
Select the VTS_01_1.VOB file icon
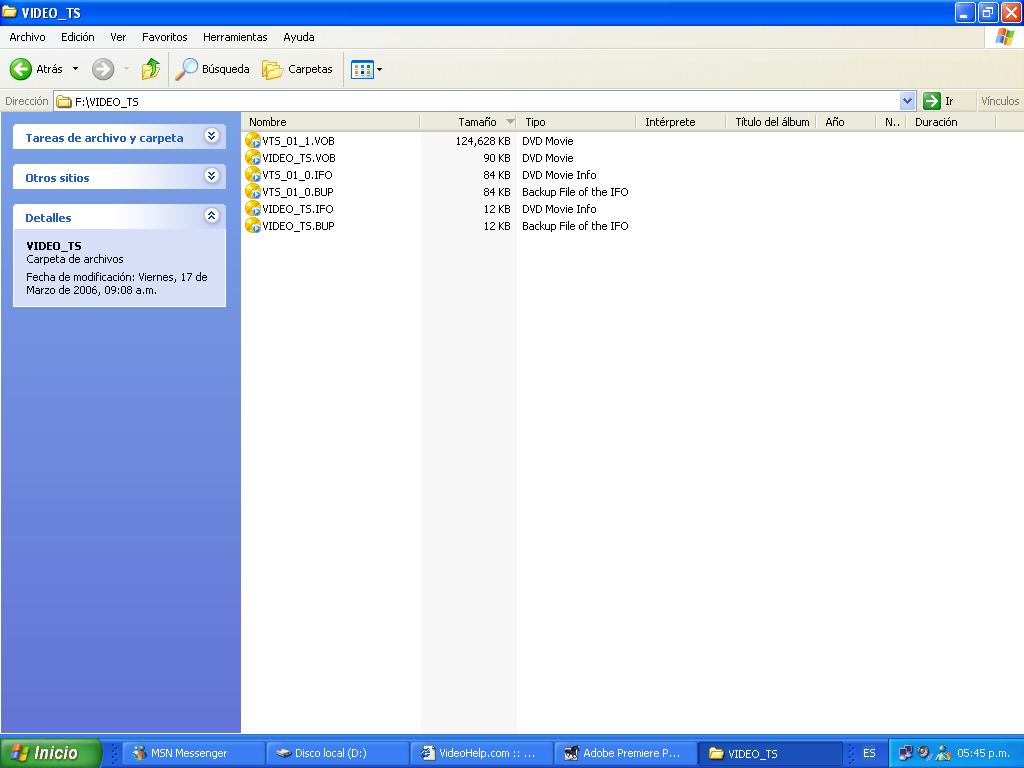point(253,140)
